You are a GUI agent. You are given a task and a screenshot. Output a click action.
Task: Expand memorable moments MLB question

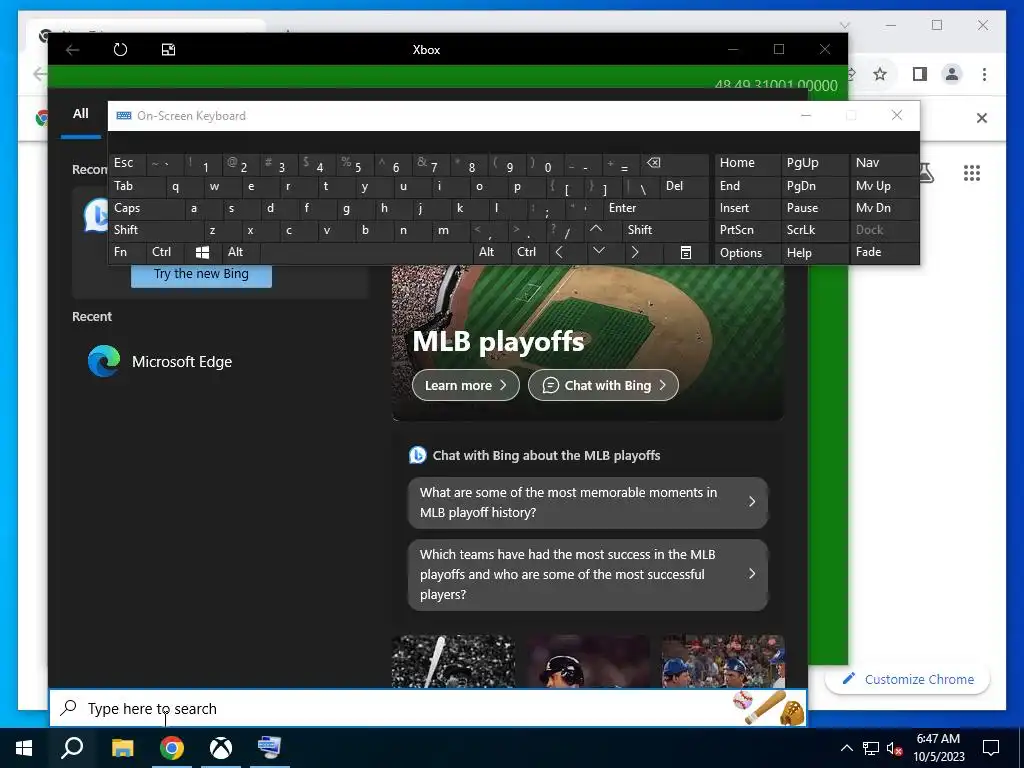point(587,502)
